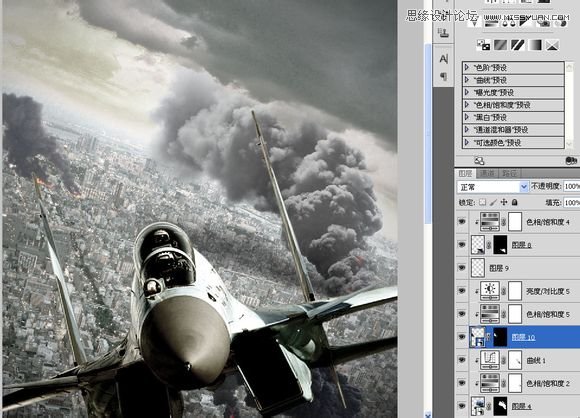This screenshot has width=580, height=418.
Task: Hide the selected 图层 10 layer
Action: click(x=462, y=337)
